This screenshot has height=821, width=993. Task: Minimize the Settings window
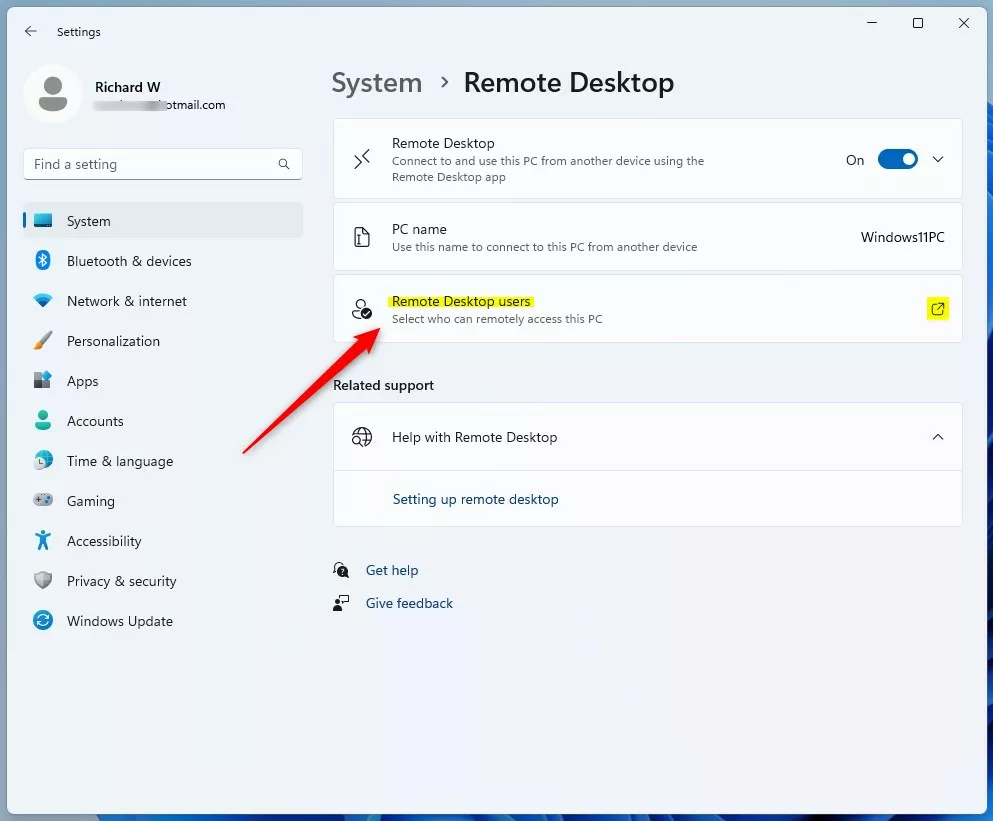(872, 23)
